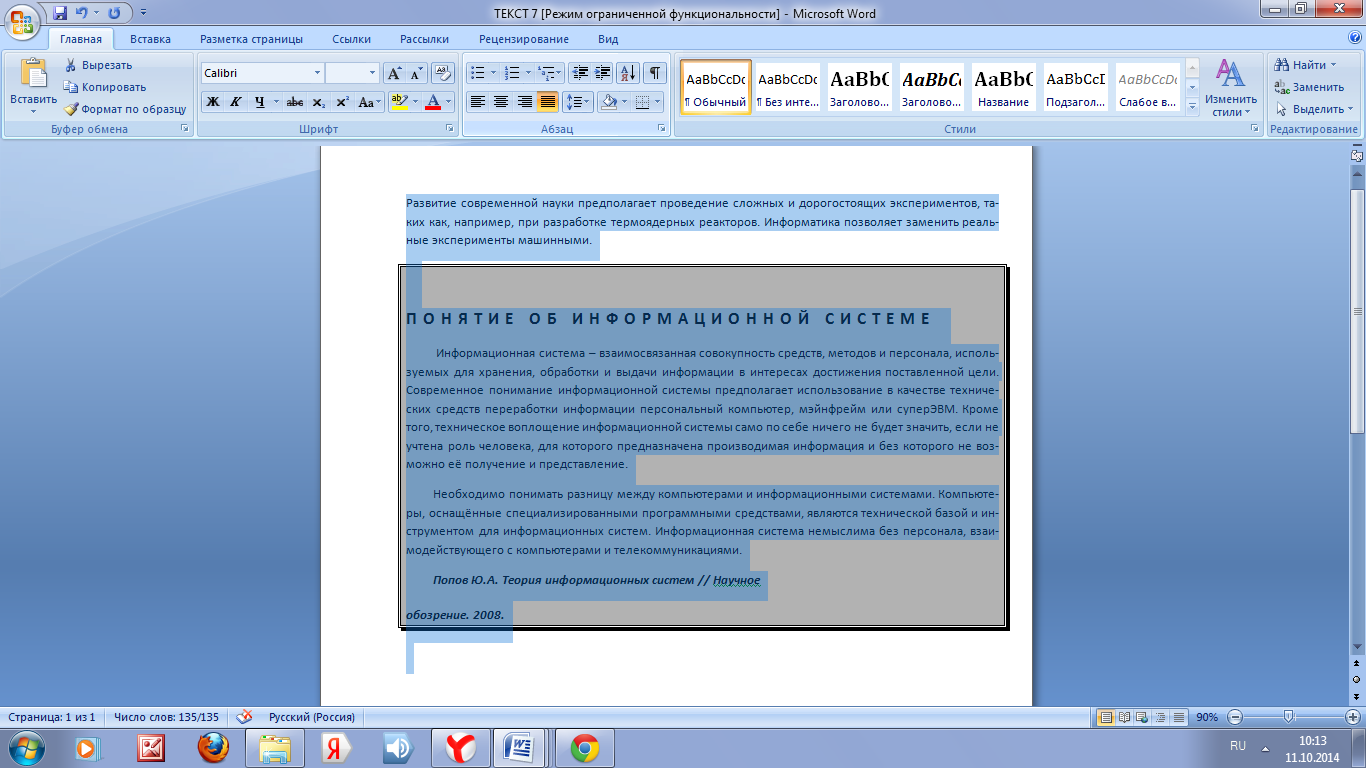Viewport: 1366px width, 768px height.
Task: Apply the Обычный style
Action: (x=716, y=87)
